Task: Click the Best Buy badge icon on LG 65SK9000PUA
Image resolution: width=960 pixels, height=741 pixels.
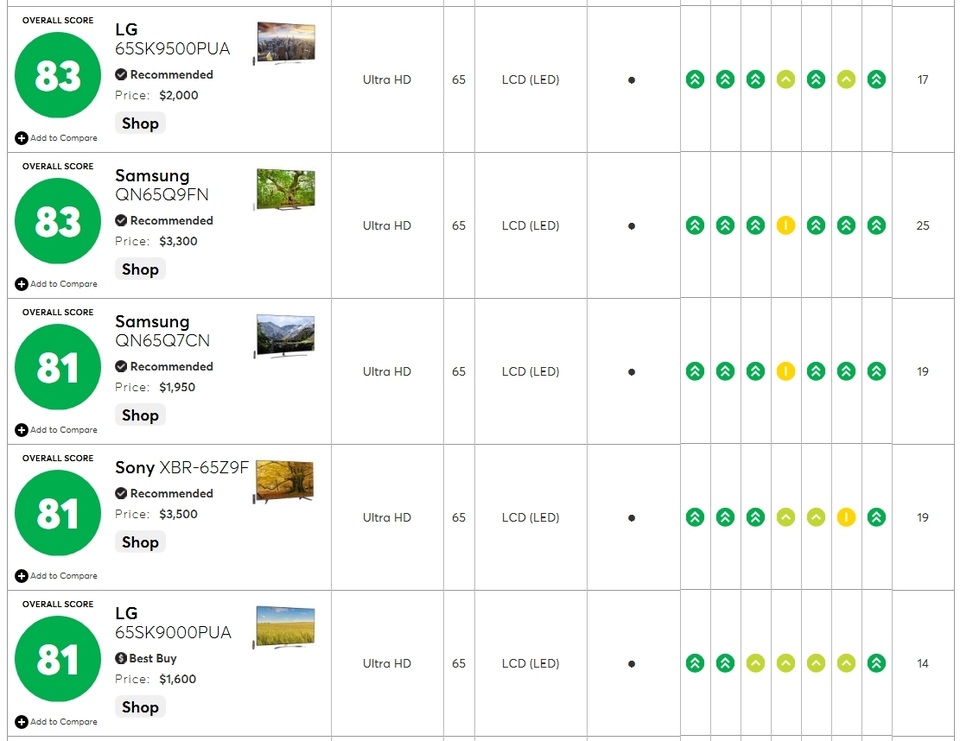Action: (x=121, y=659)
